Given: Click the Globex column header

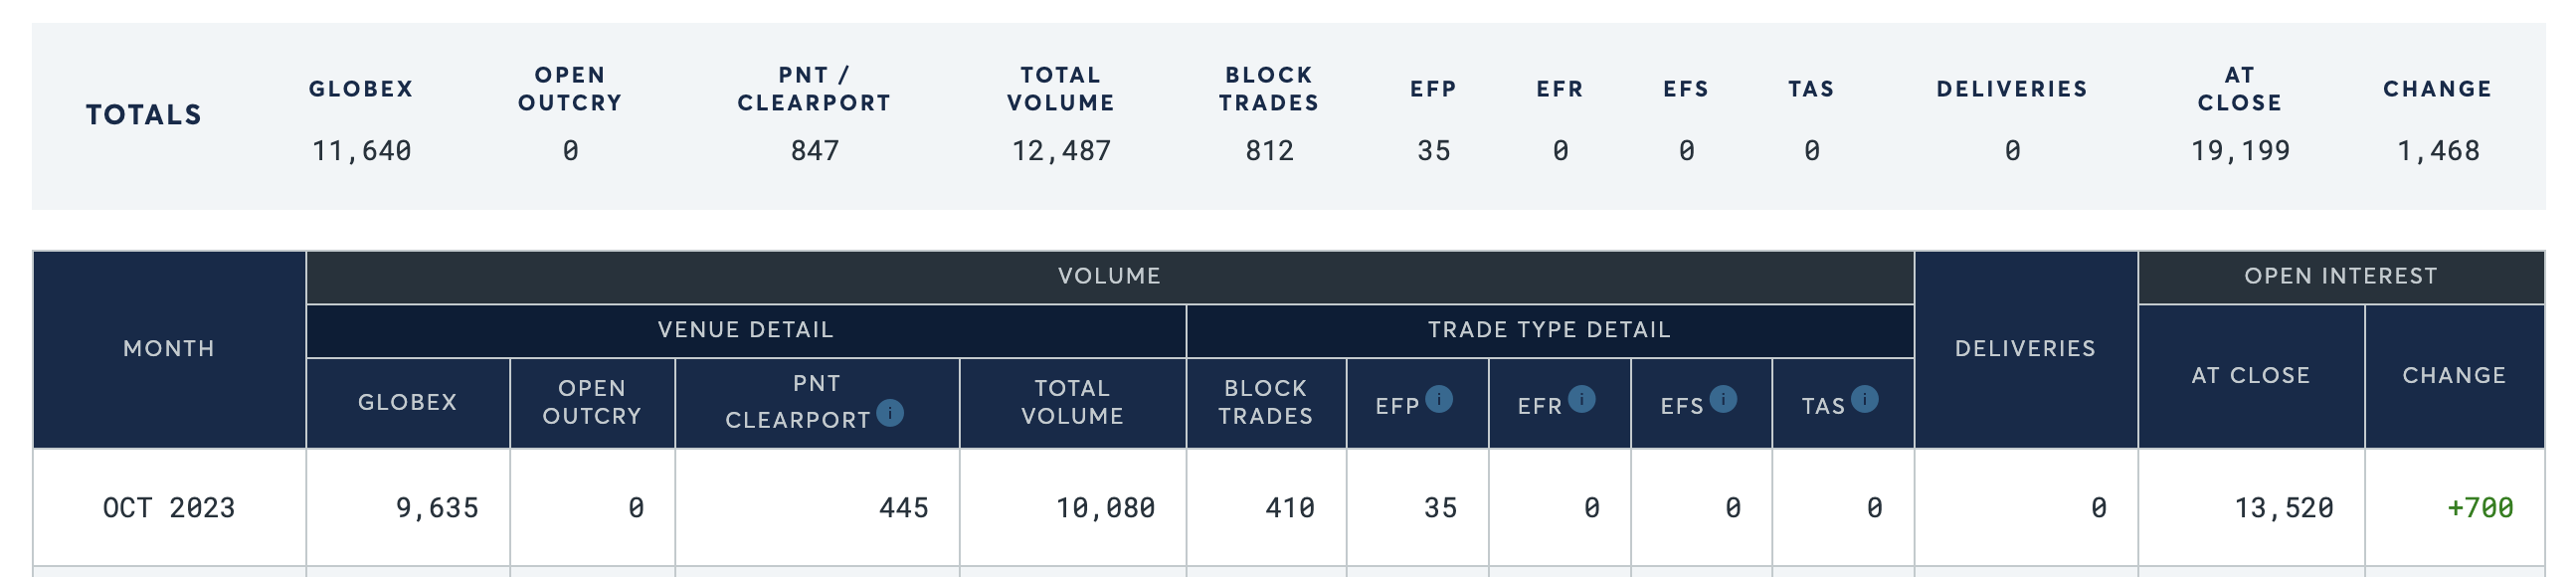Looking at the screenshot, I should coord(407,402).
